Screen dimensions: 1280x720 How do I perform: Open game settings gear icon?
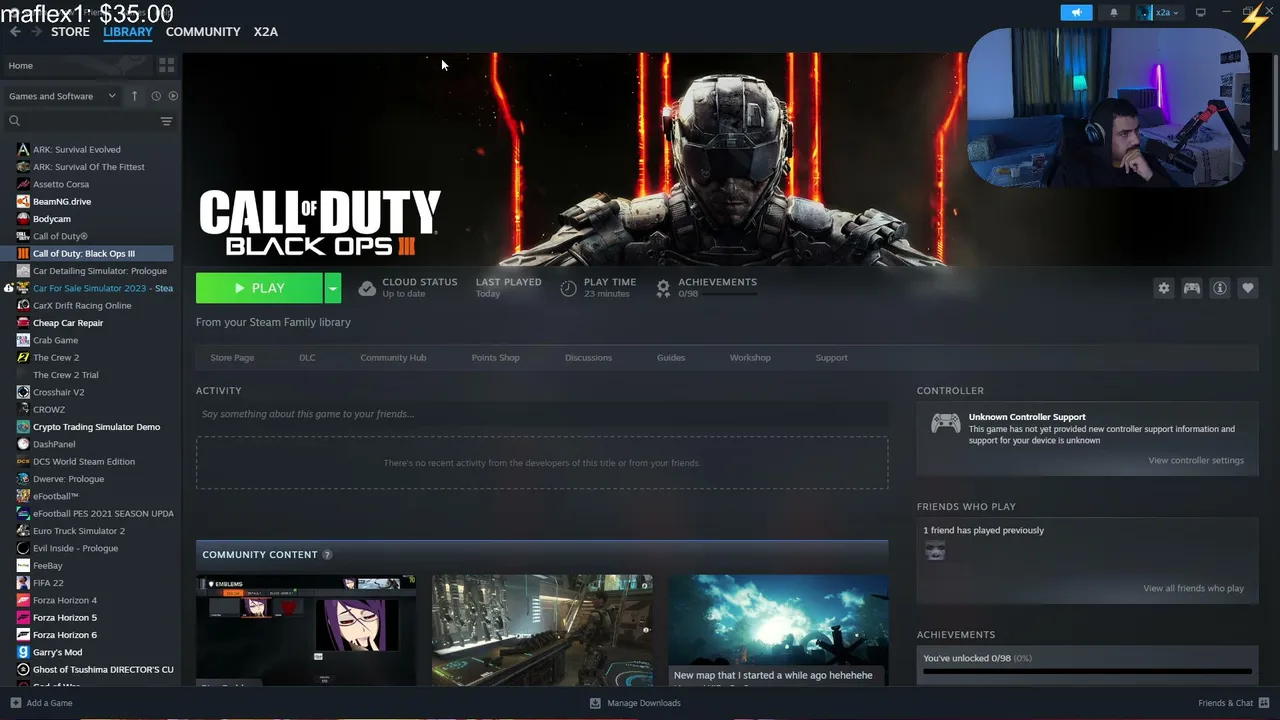[1164, 288]
